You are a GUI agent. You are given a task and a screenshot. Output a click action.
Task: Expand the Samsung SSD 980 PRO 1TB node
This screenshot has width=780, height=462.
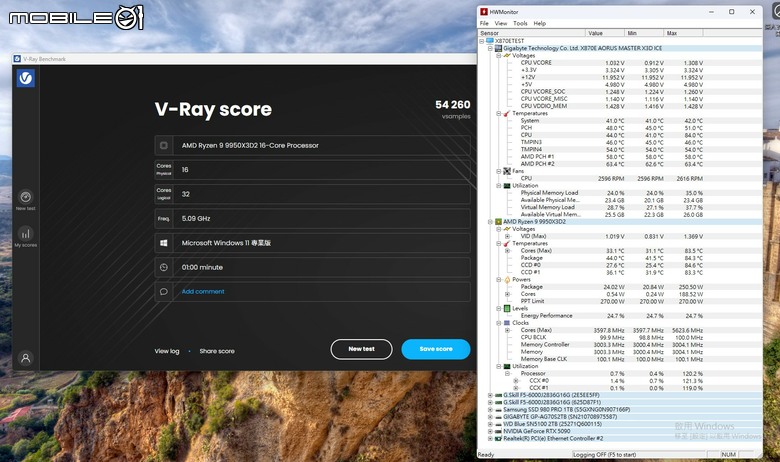point(490,410)
